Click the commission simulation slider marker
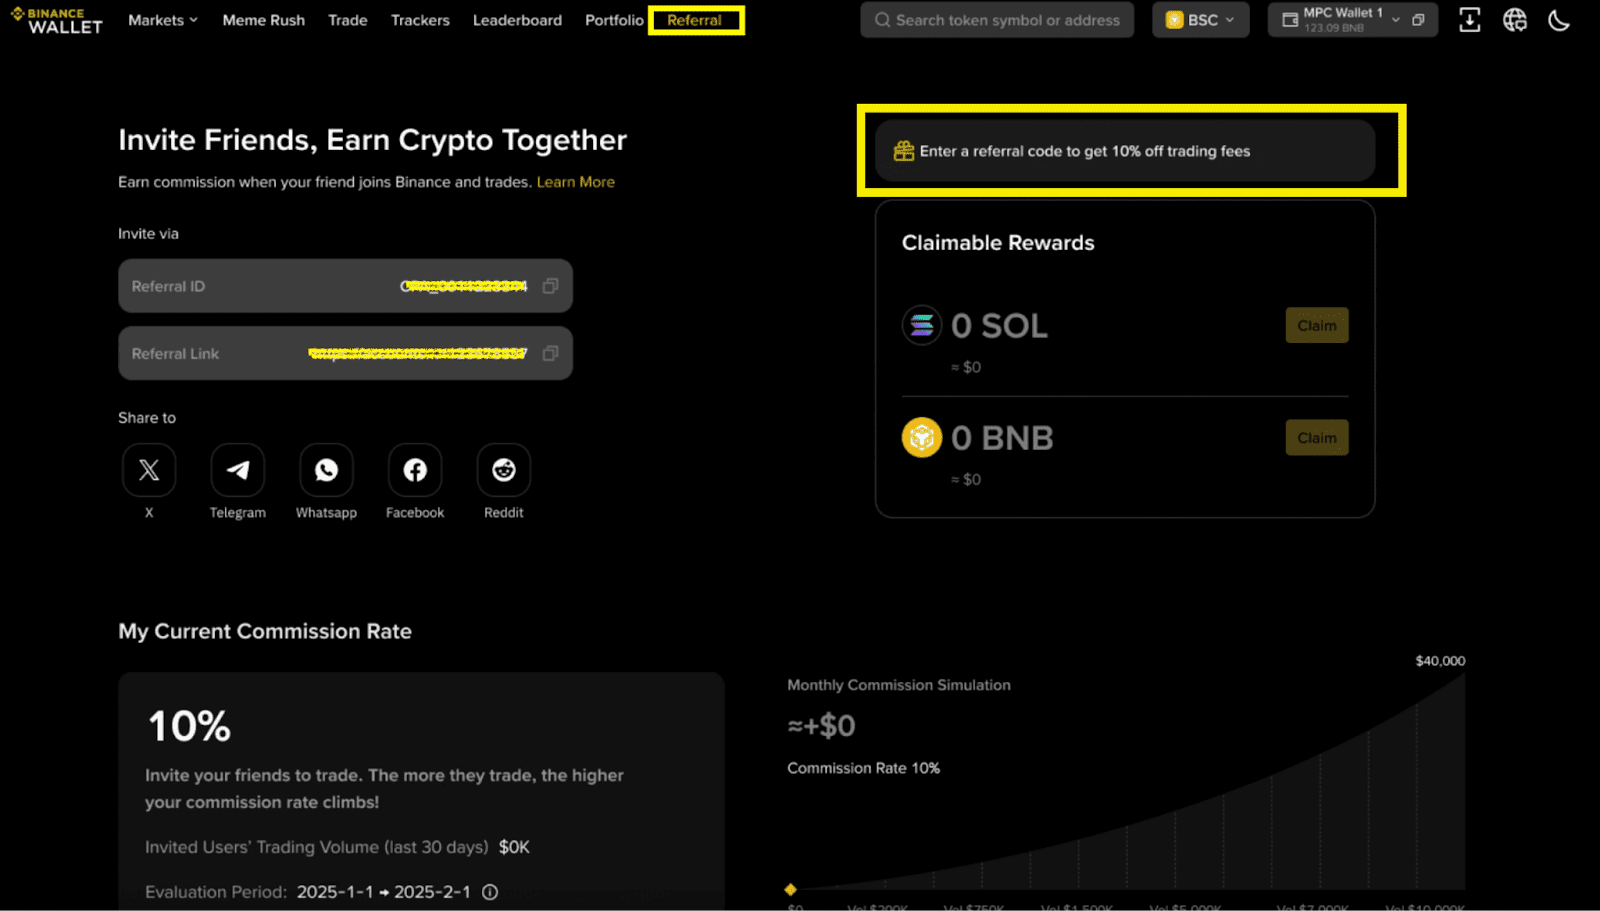Image resolution: width=1600 pixels, height=911 pixels. (790, 889)
